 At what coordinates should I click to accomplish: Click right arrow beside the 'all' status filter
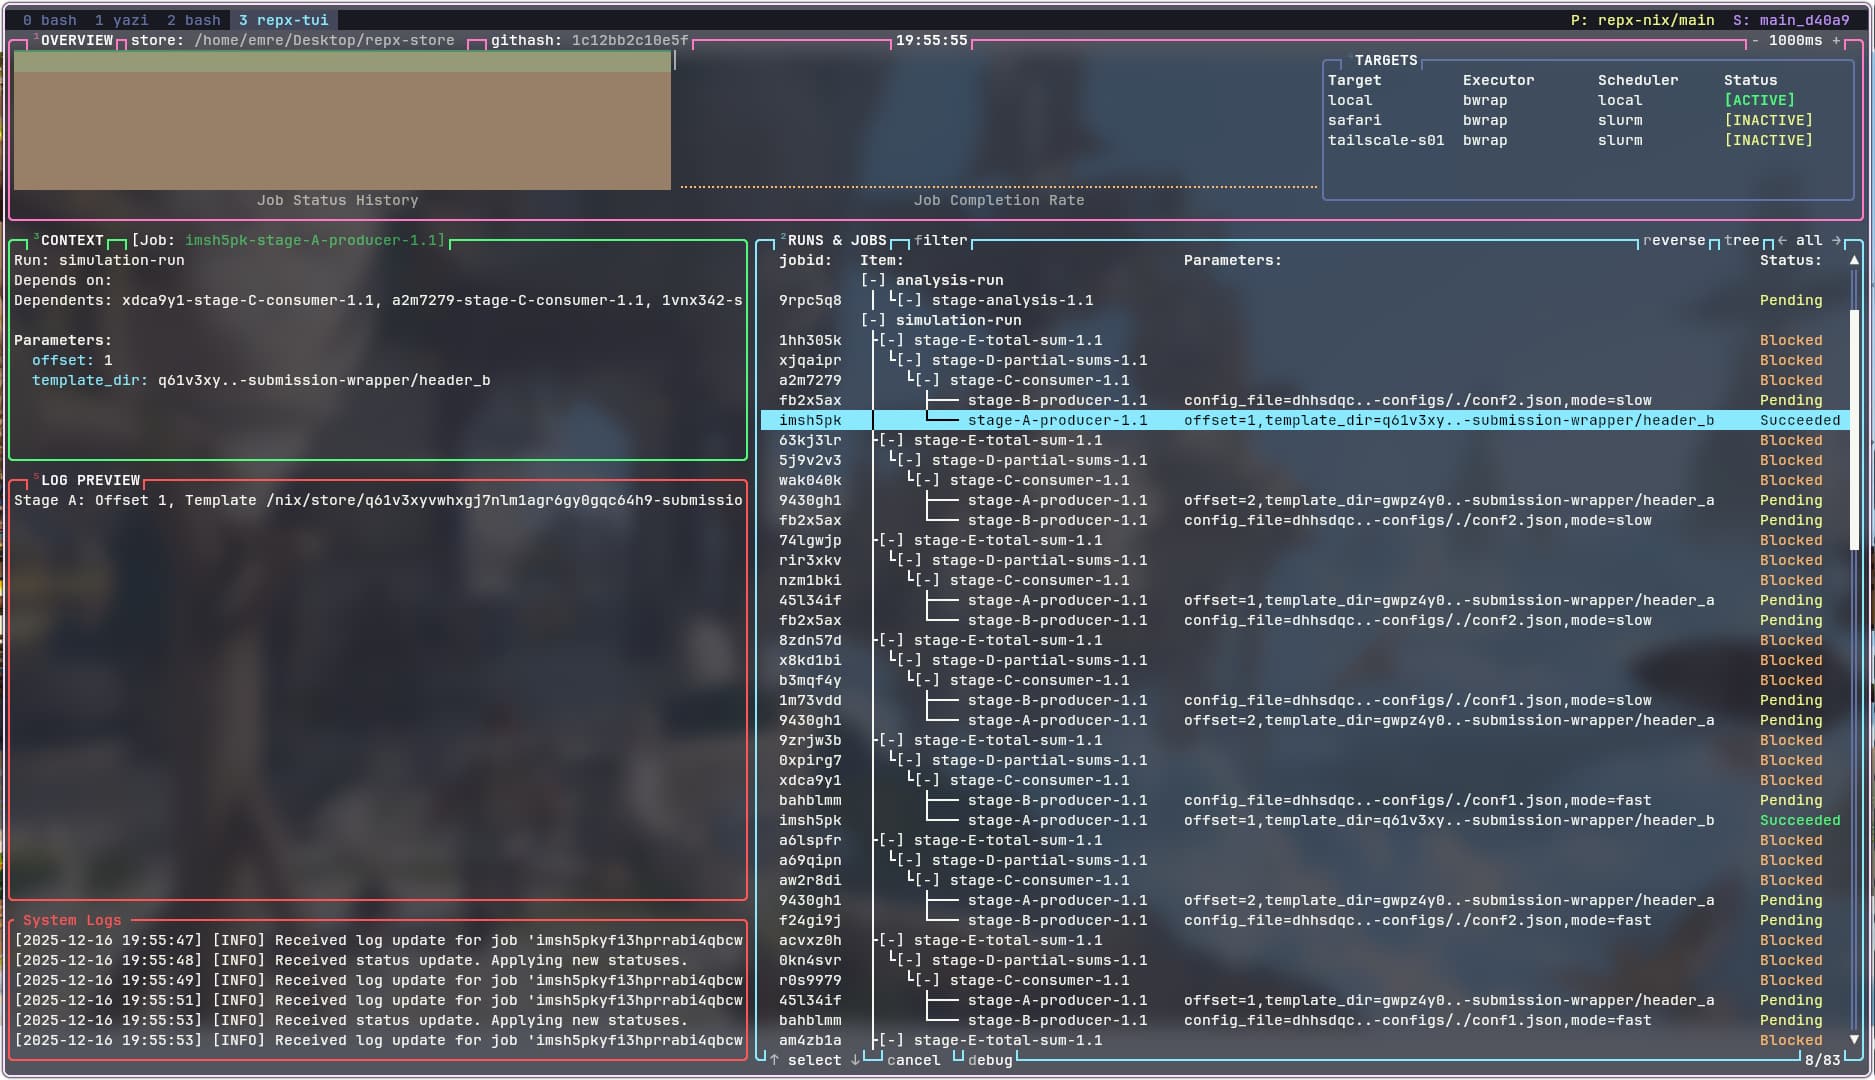pos(1836,241)
